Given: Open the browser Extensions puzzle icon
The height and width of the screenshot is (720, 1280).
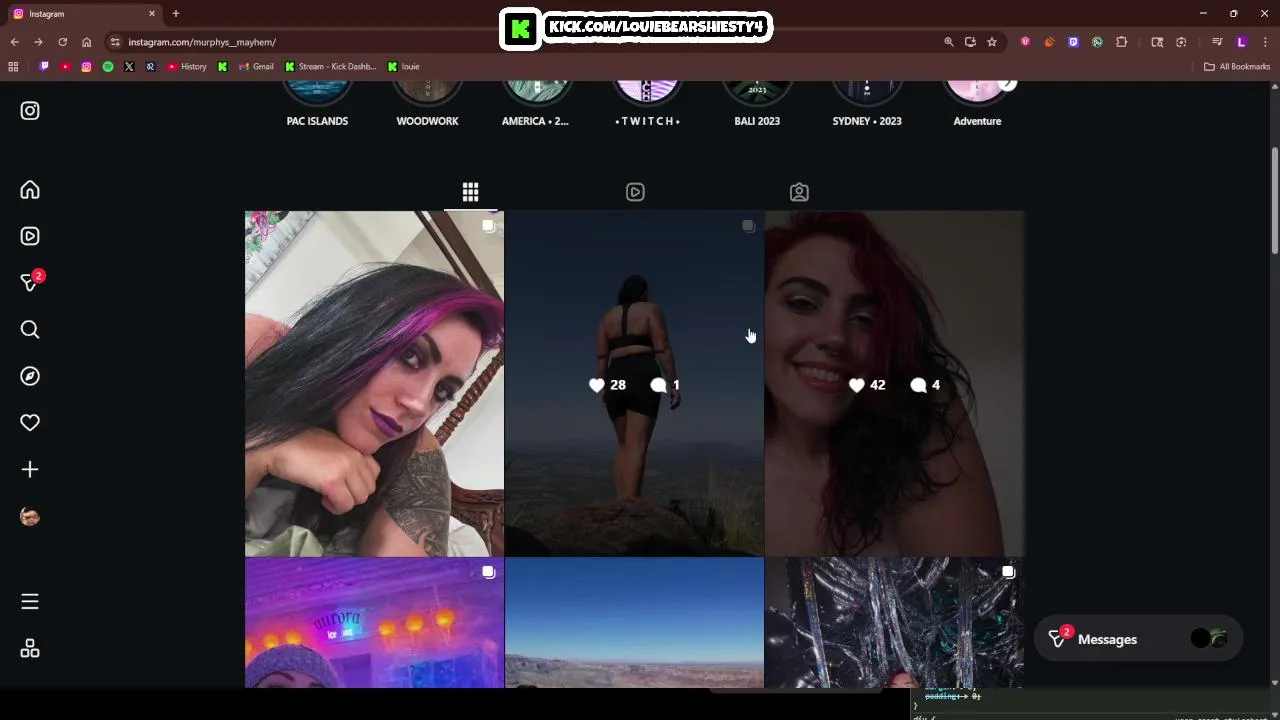Looking at the screenshot, I should pos(1121,42).
